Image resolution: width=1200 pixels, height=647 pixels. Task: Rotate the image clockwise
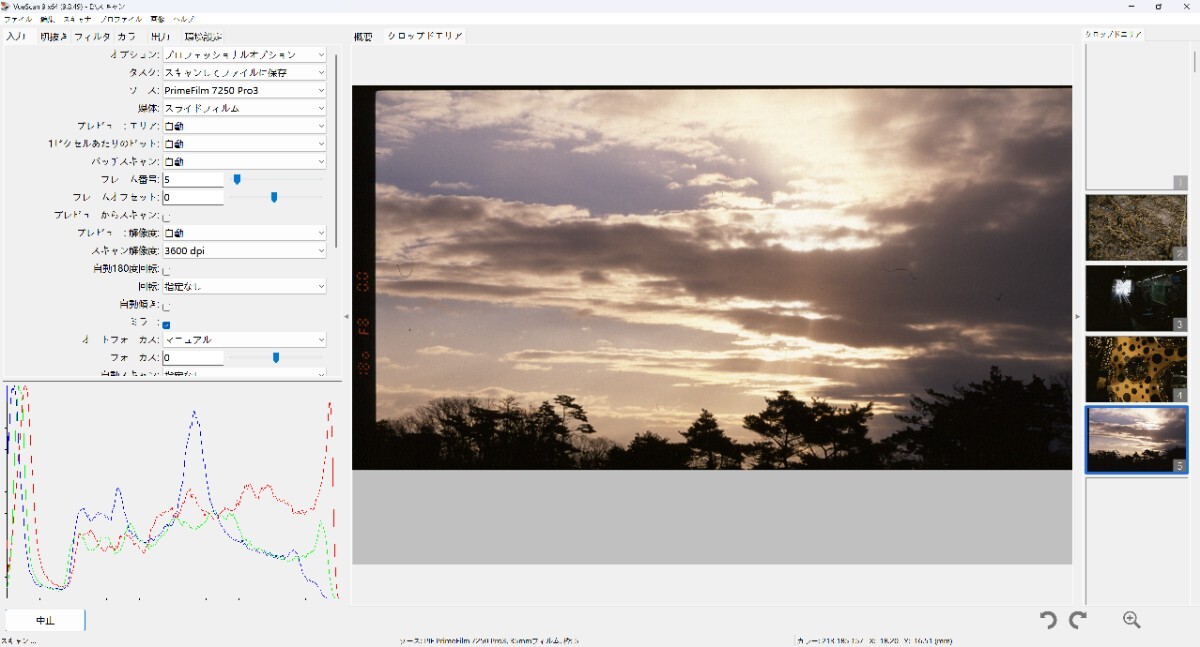[1078, 620]
